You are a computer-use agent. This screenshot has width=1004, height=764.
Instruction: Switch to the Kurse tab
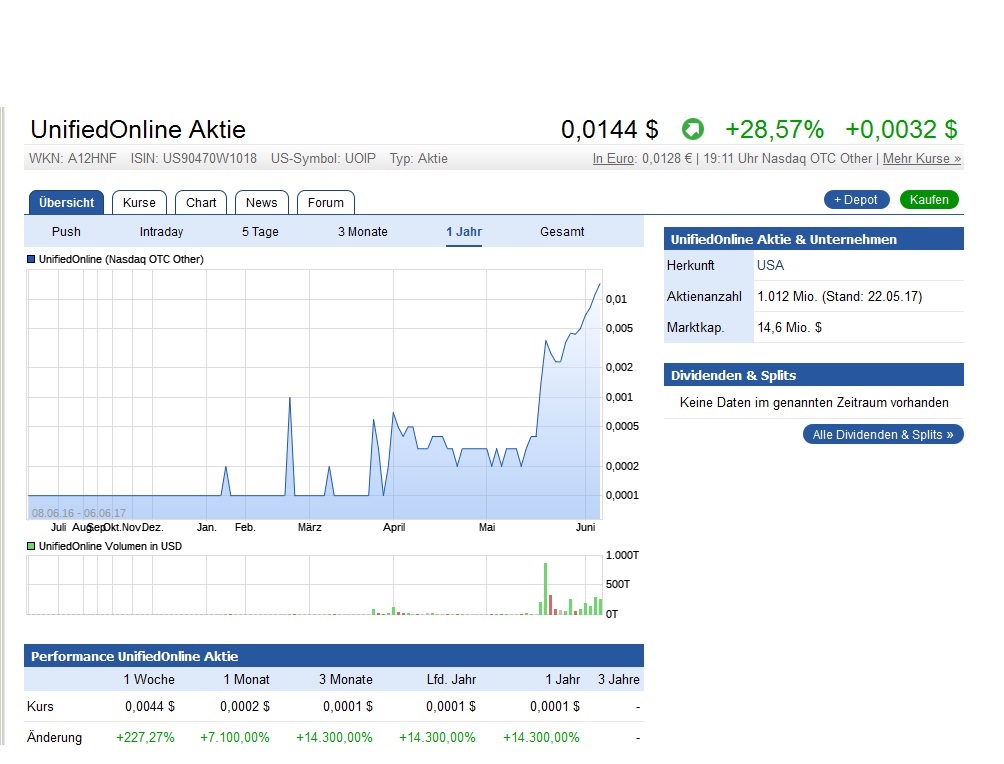click(139, 202)
